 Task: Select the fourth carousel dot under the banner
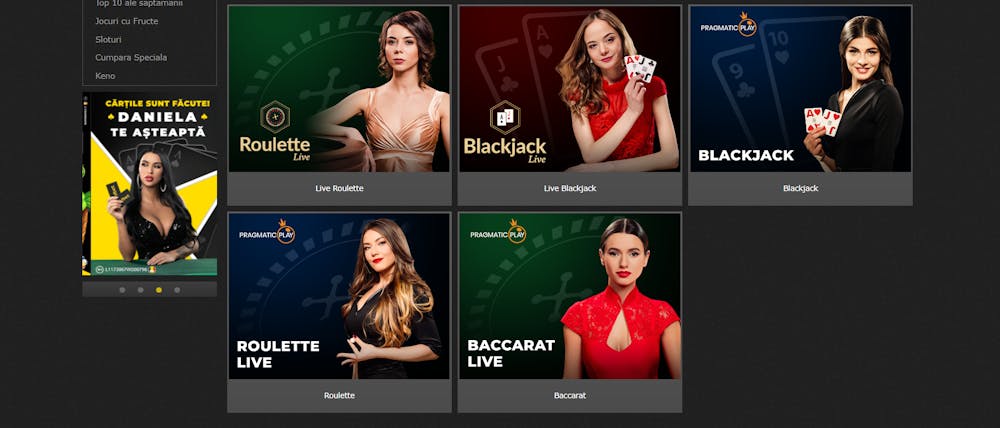pos(177,290)
